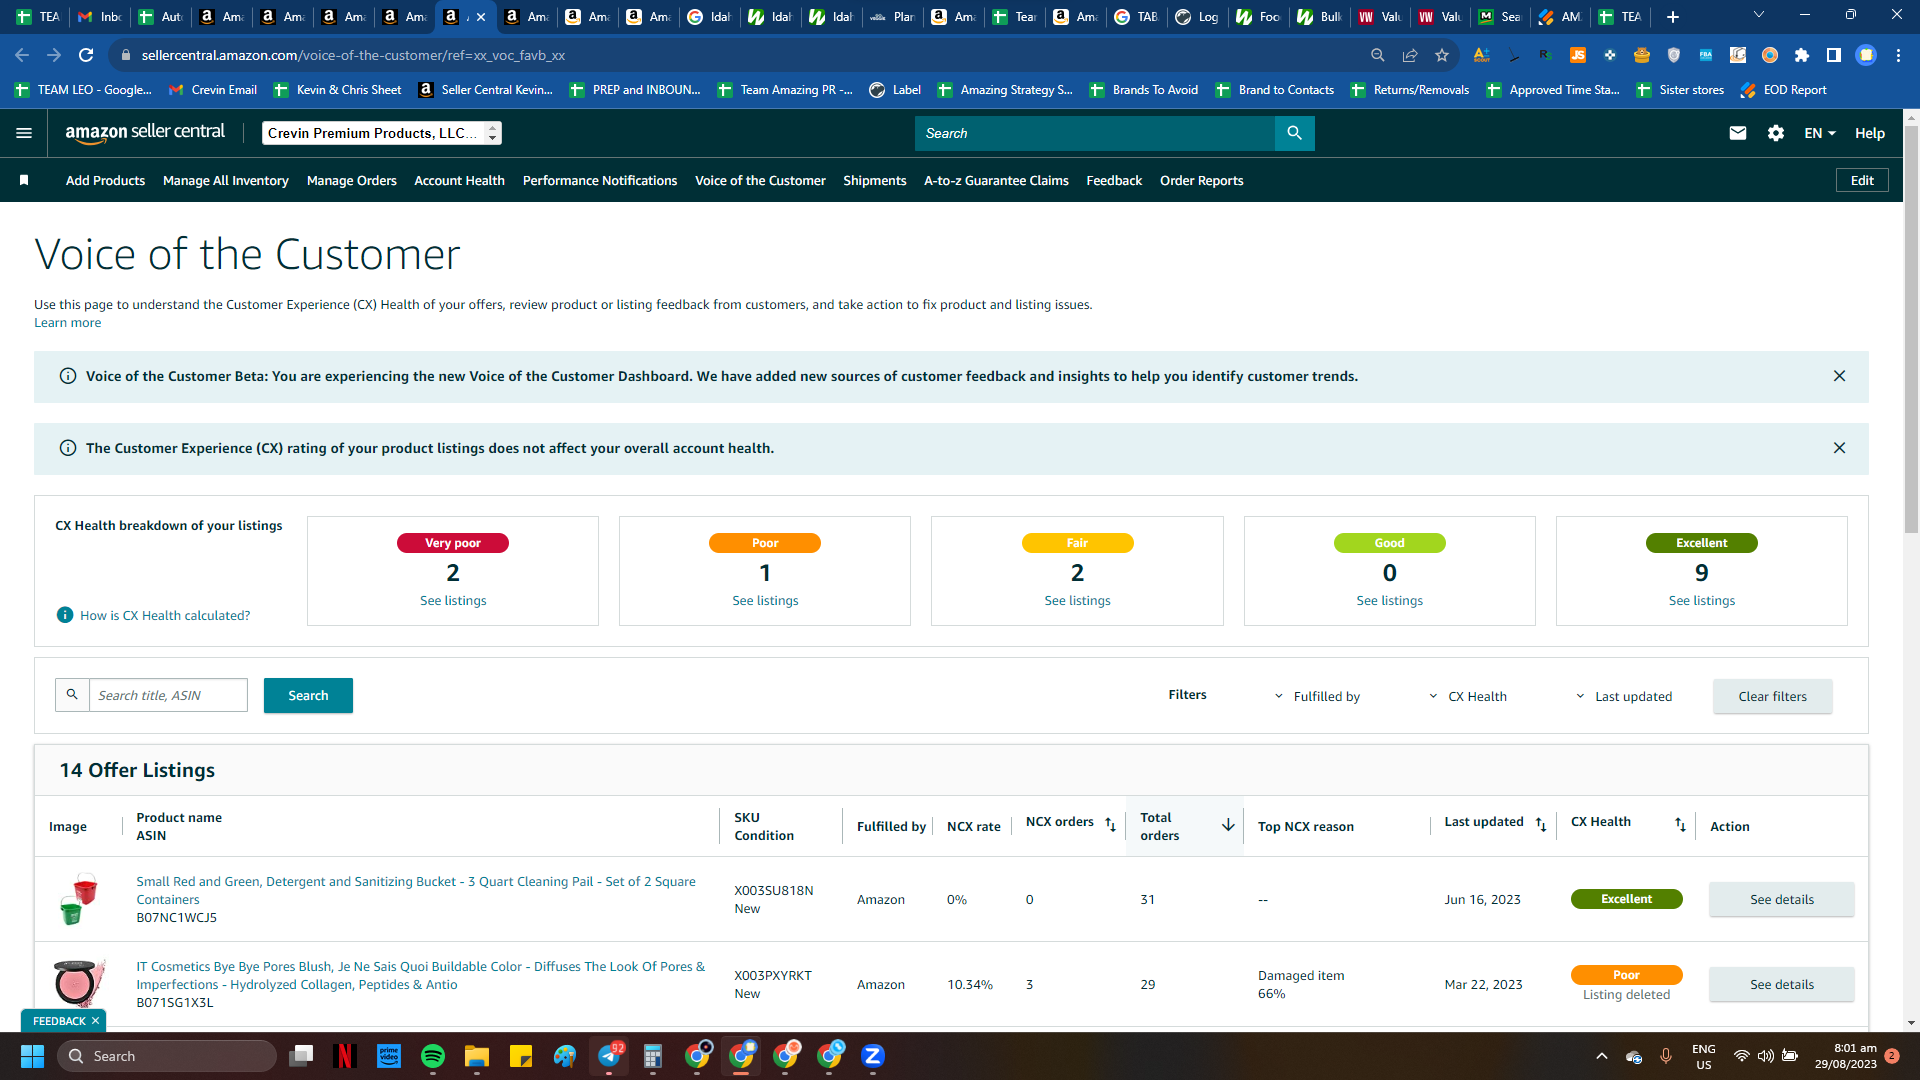The width and height of the screenshot is (1920, 1080).
Task: Open Help in the header
Action: coord(1870,133)
